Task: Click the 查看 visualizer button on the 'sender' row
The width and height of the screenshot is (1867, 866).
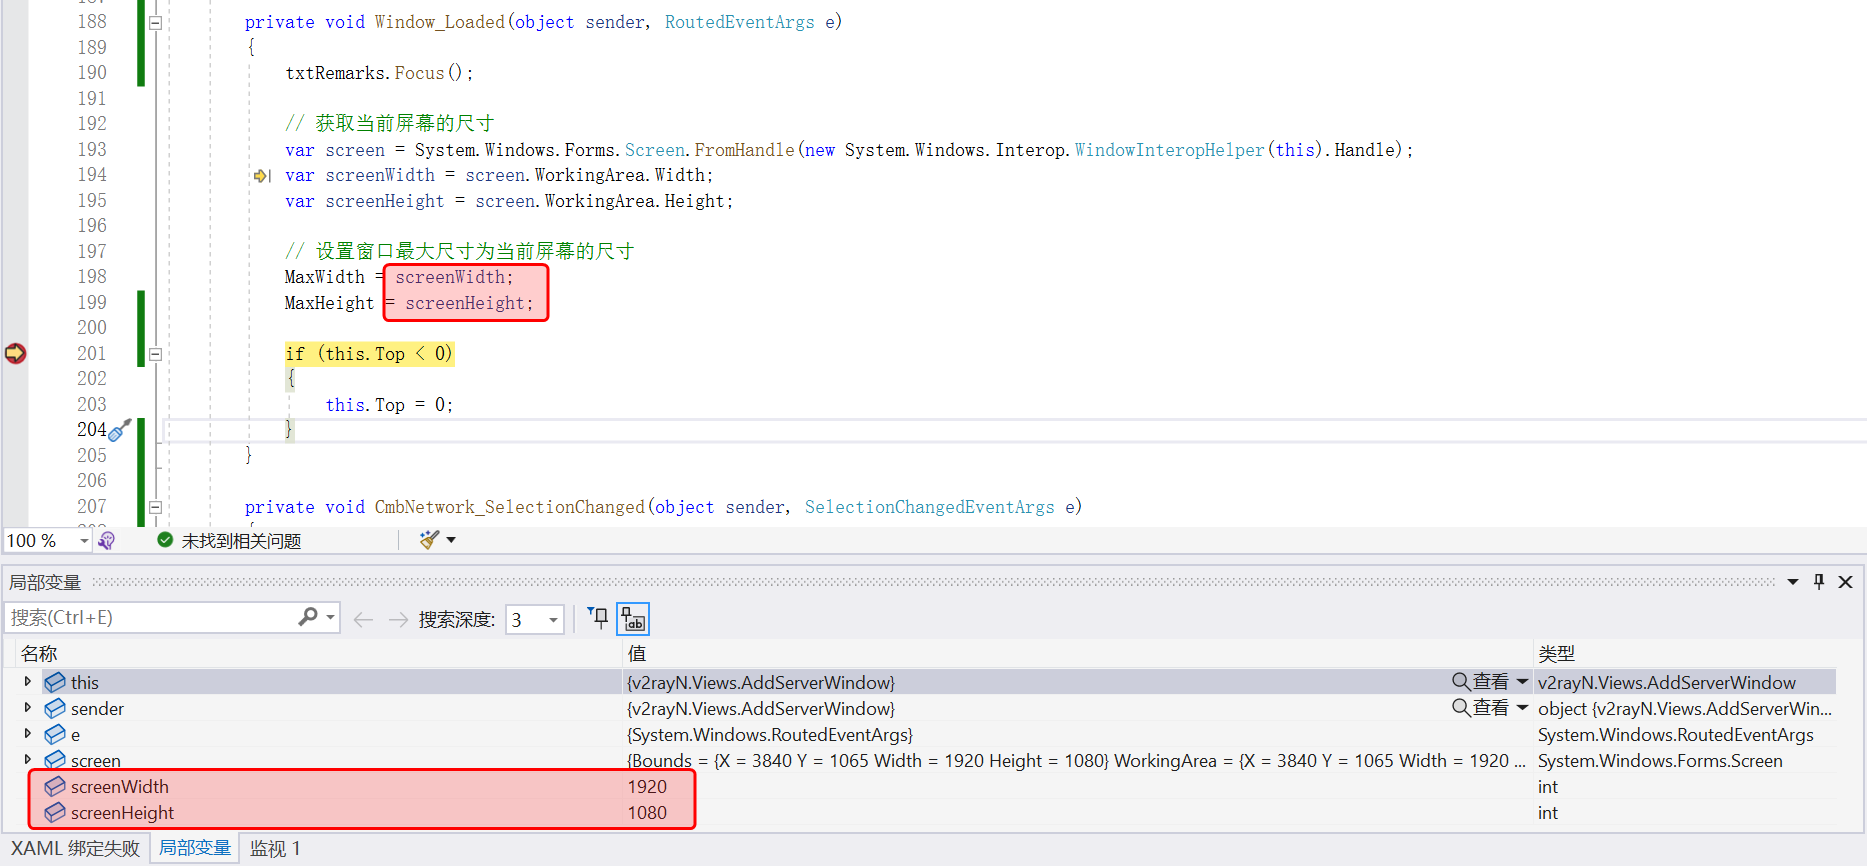Action: click(1480, 708)
